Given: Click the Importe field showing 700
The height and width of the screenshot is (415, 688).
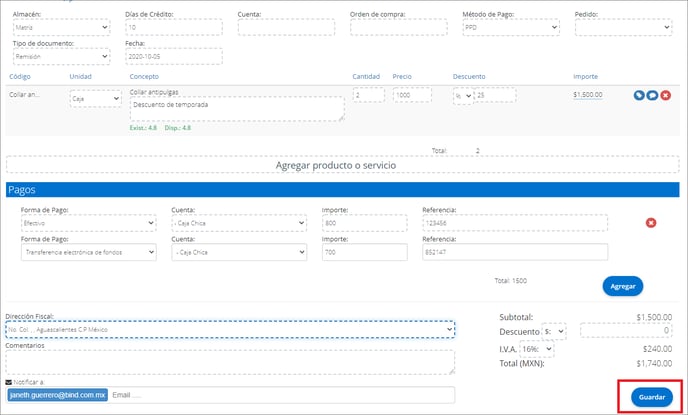Looking at the screenshot, I should 365,252.
